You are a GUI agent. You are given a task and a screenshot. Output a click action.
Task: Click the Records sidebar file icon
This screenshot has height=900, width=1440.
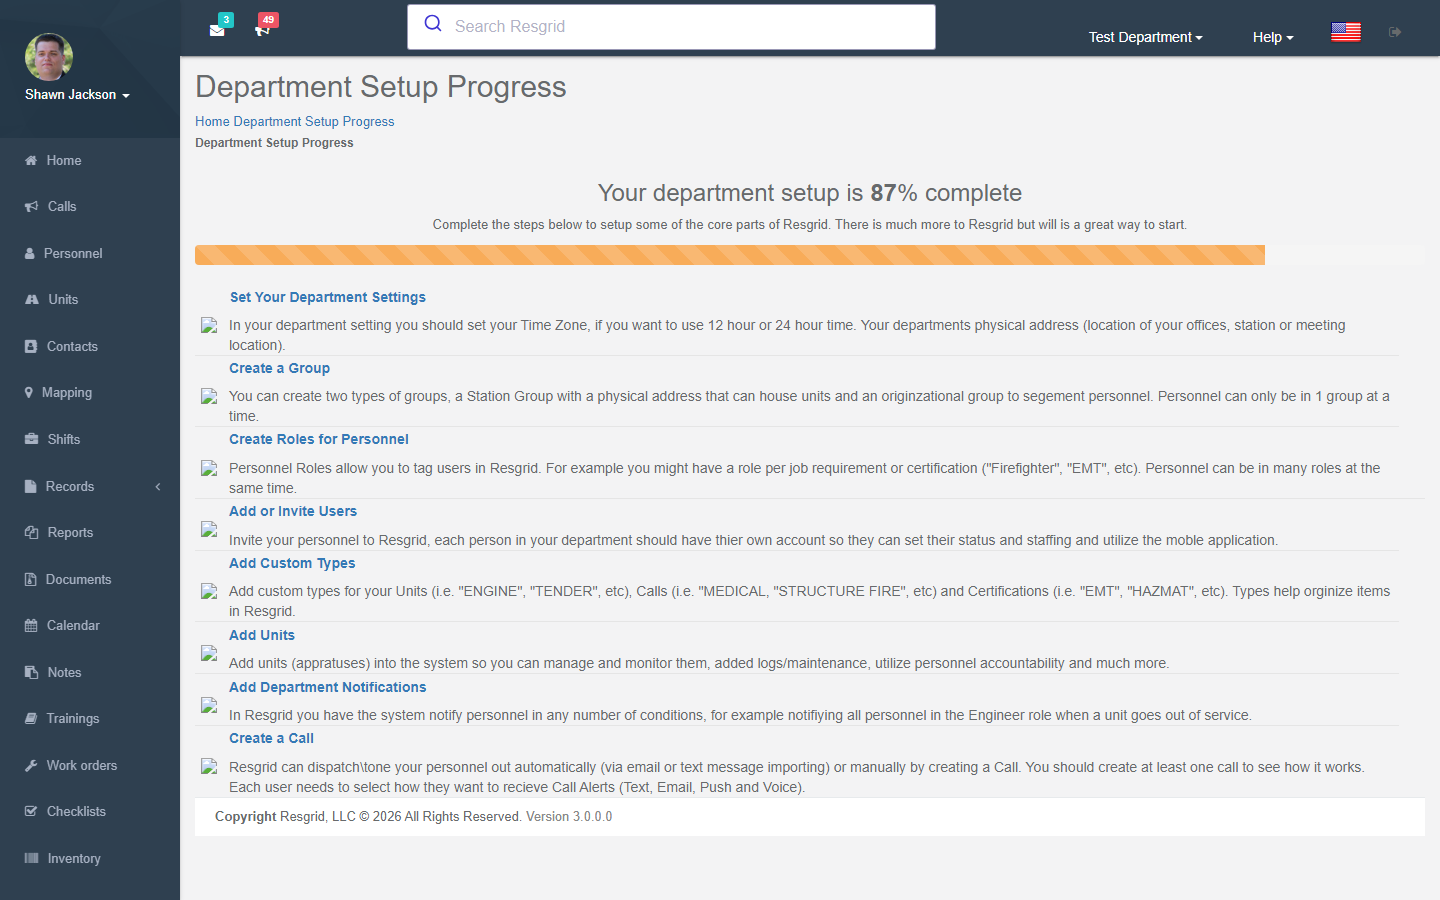pos(30,487)
